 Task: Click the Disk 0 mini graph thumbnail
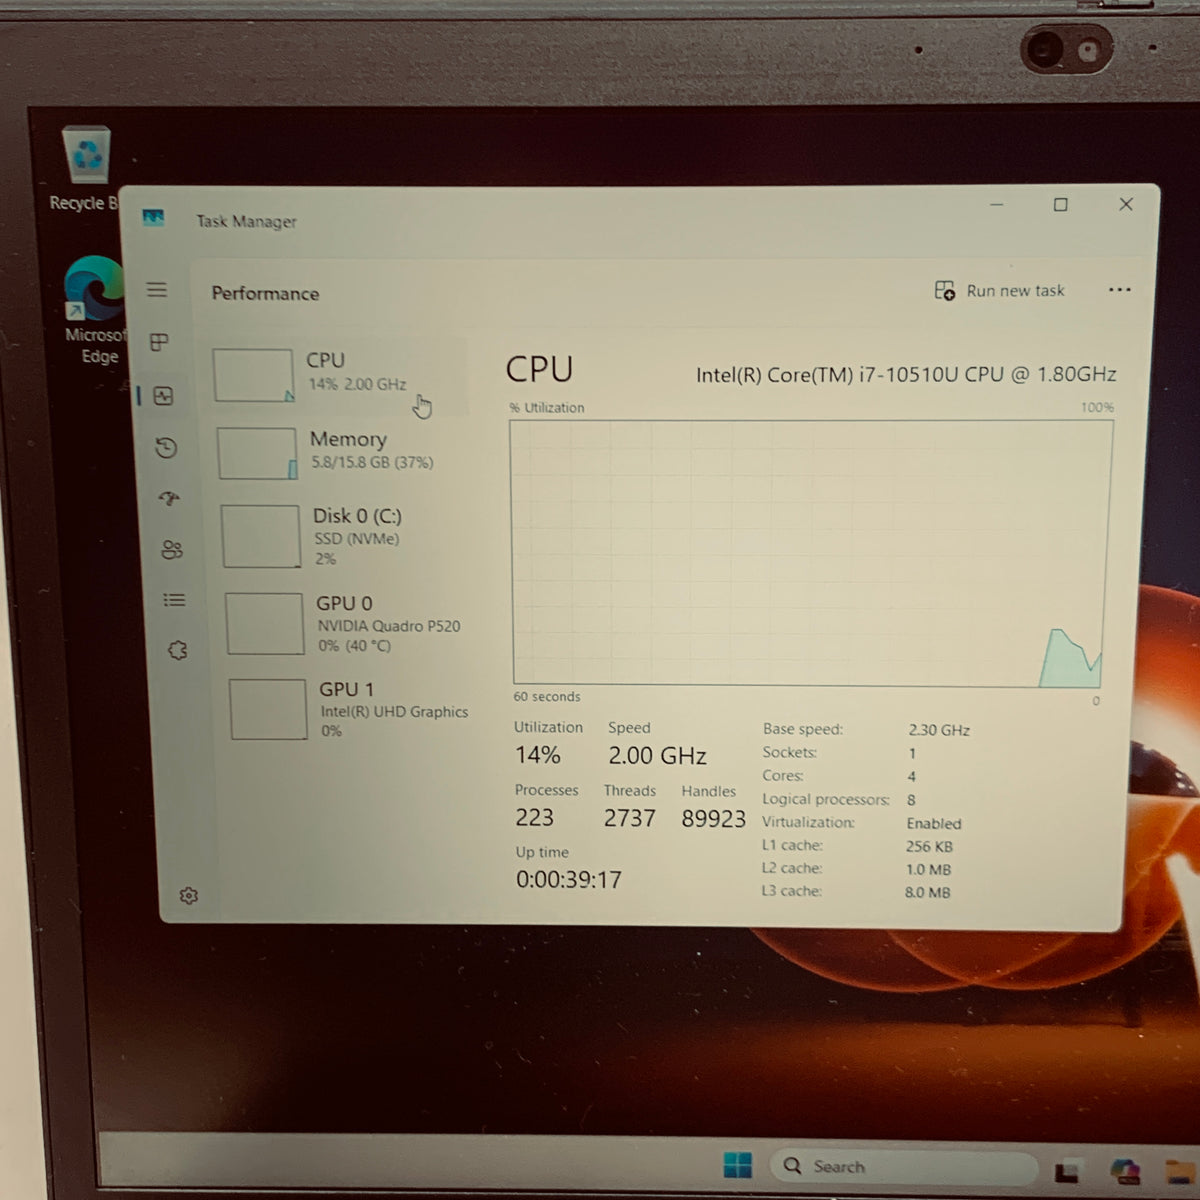click(261, 536)
